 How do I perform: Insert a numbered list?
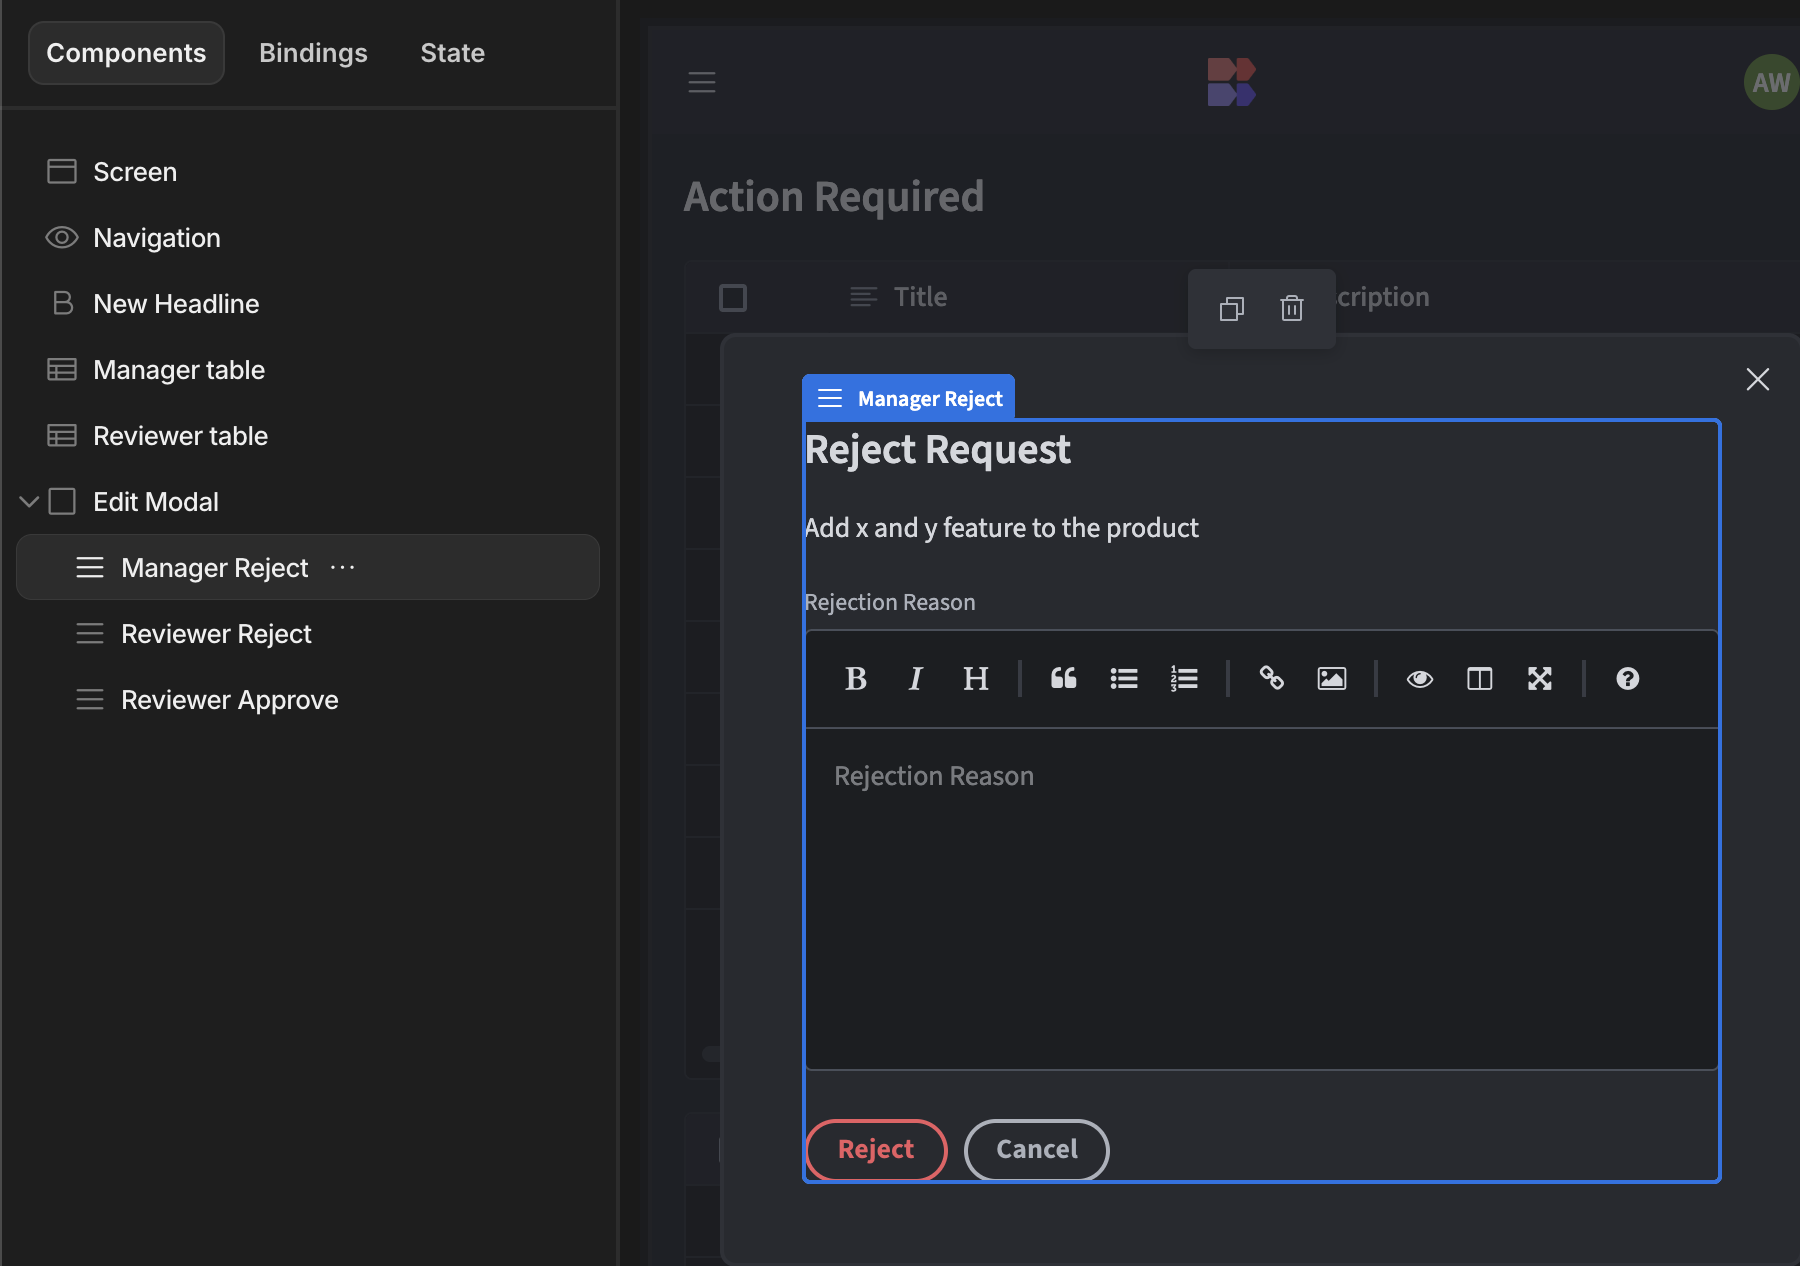pos(1184,679)
